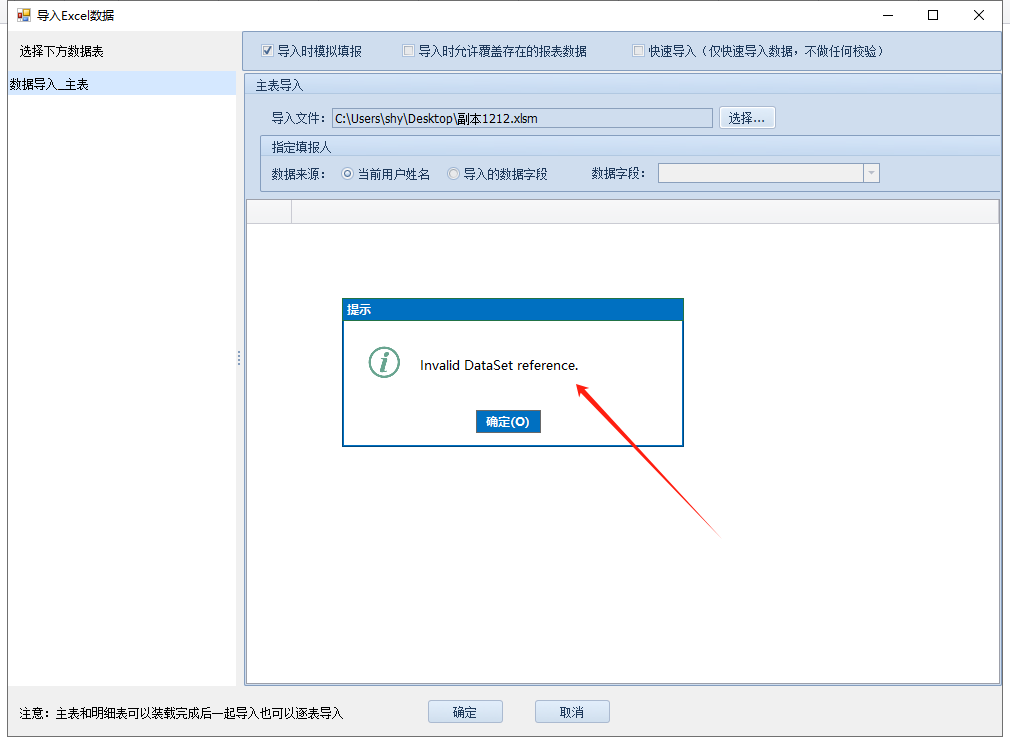Image resolution: width=1010 pixels, height=744 pixels.
Task: Close the 导入Excel数据 window
Action: 980,15
